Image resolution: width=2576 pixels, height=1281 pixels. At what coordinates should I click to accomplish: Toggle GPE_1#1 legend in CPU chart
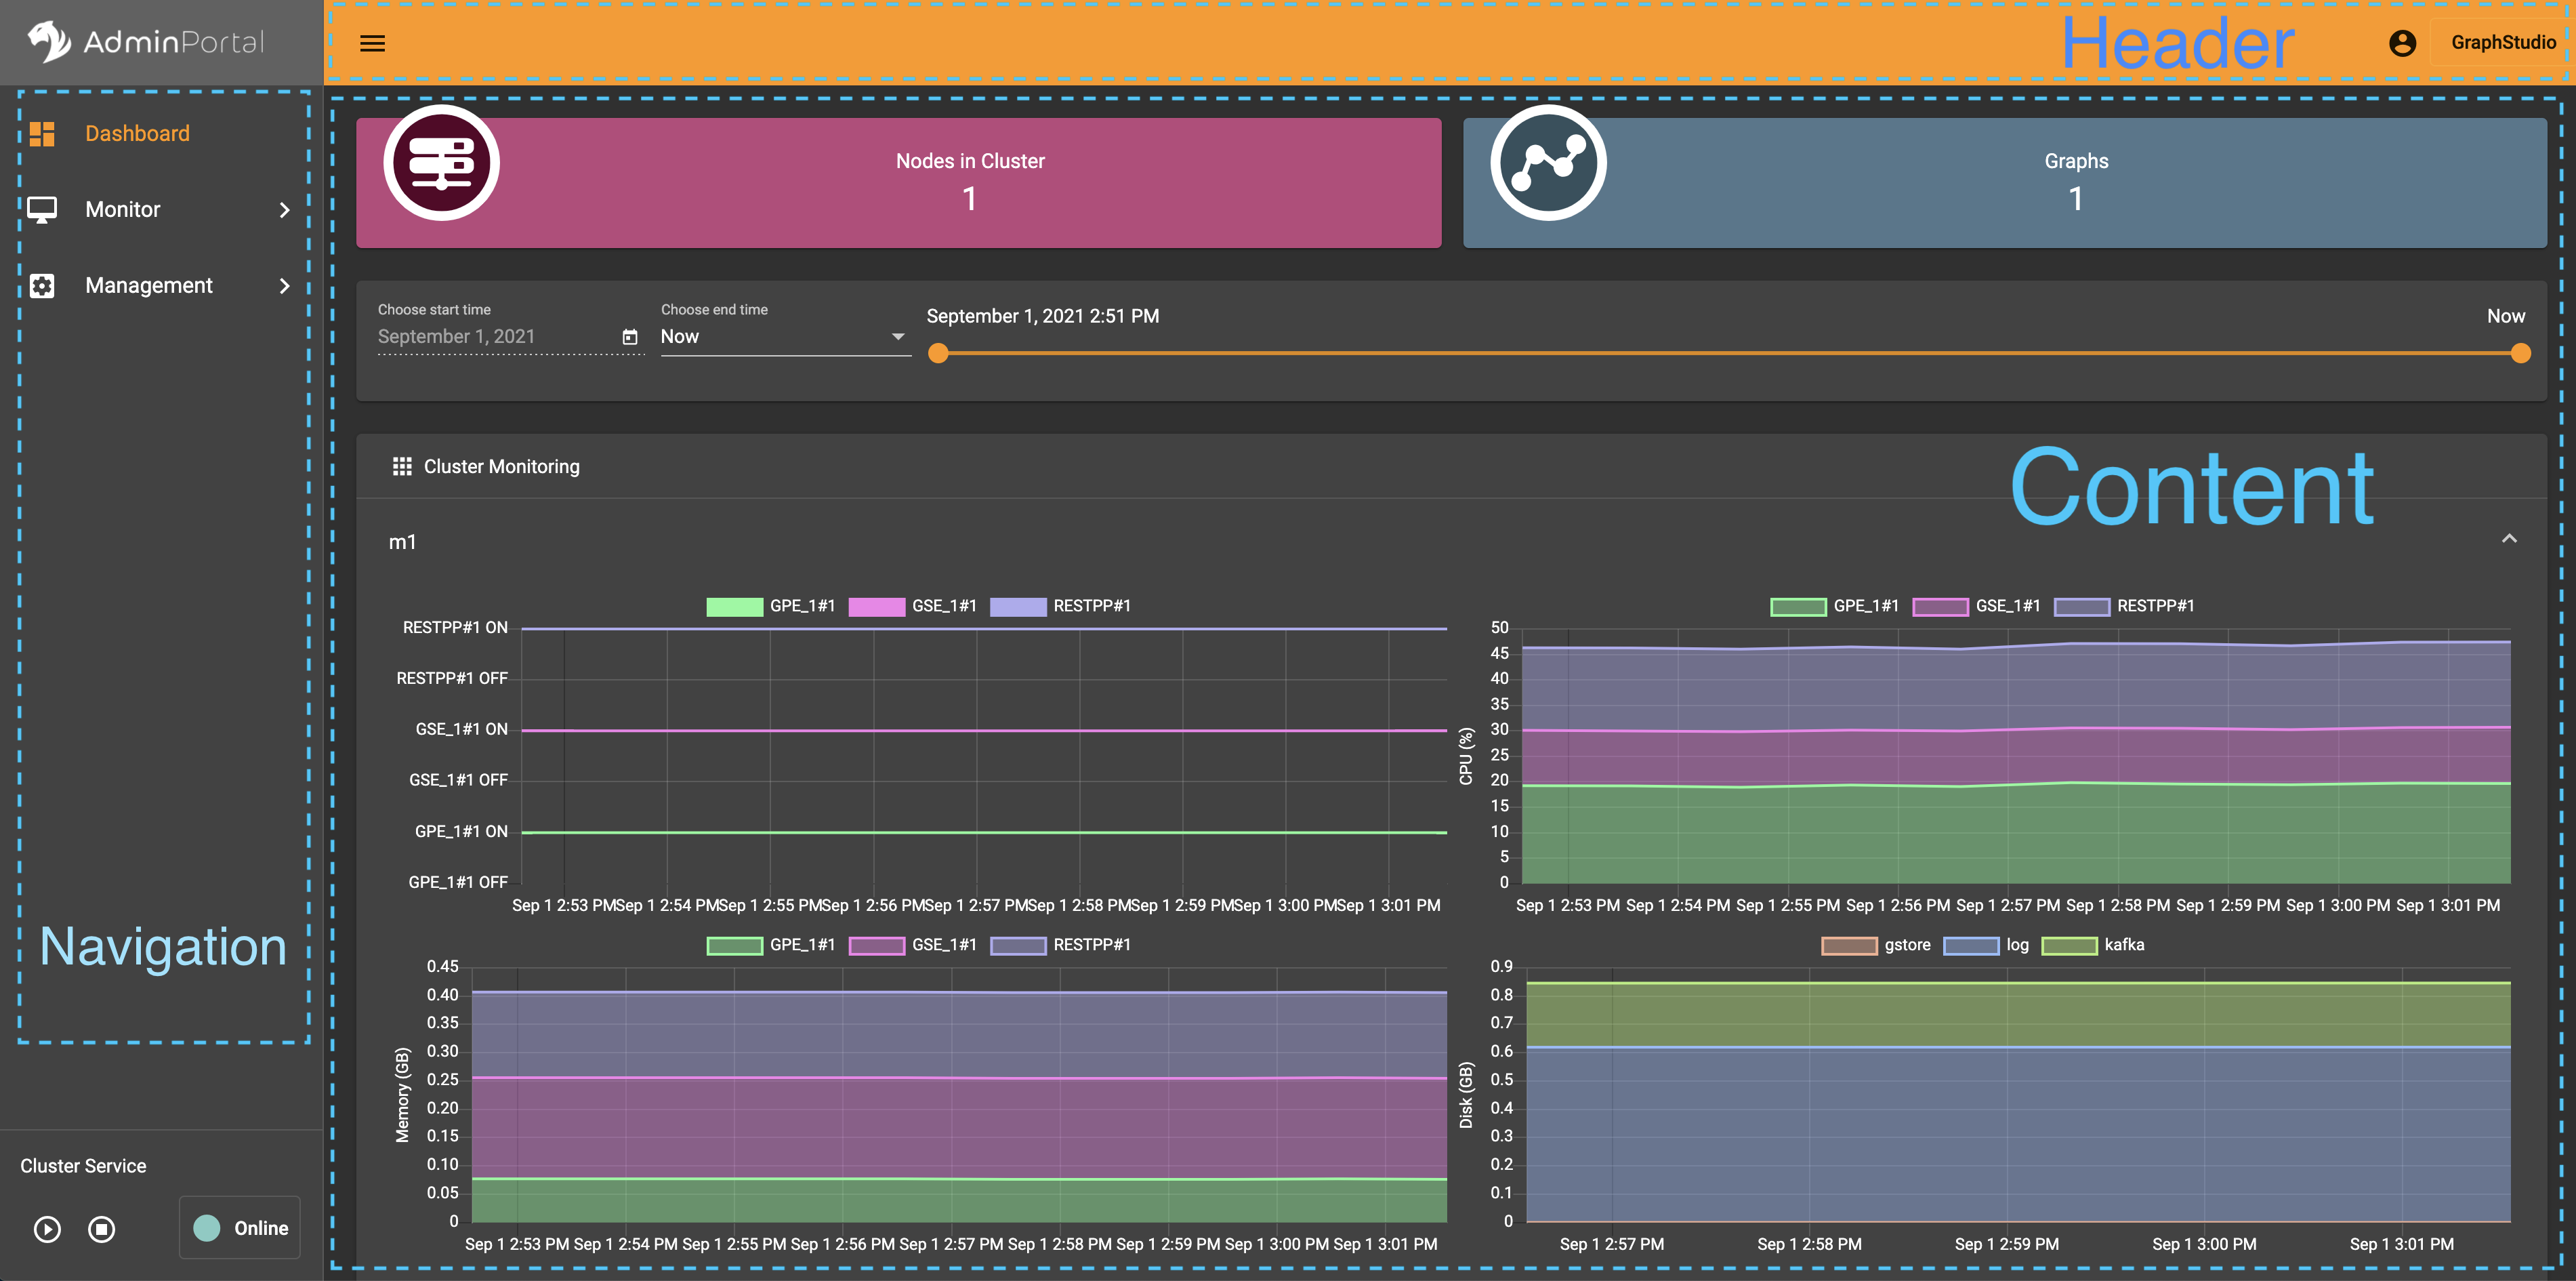(1798, 606)
